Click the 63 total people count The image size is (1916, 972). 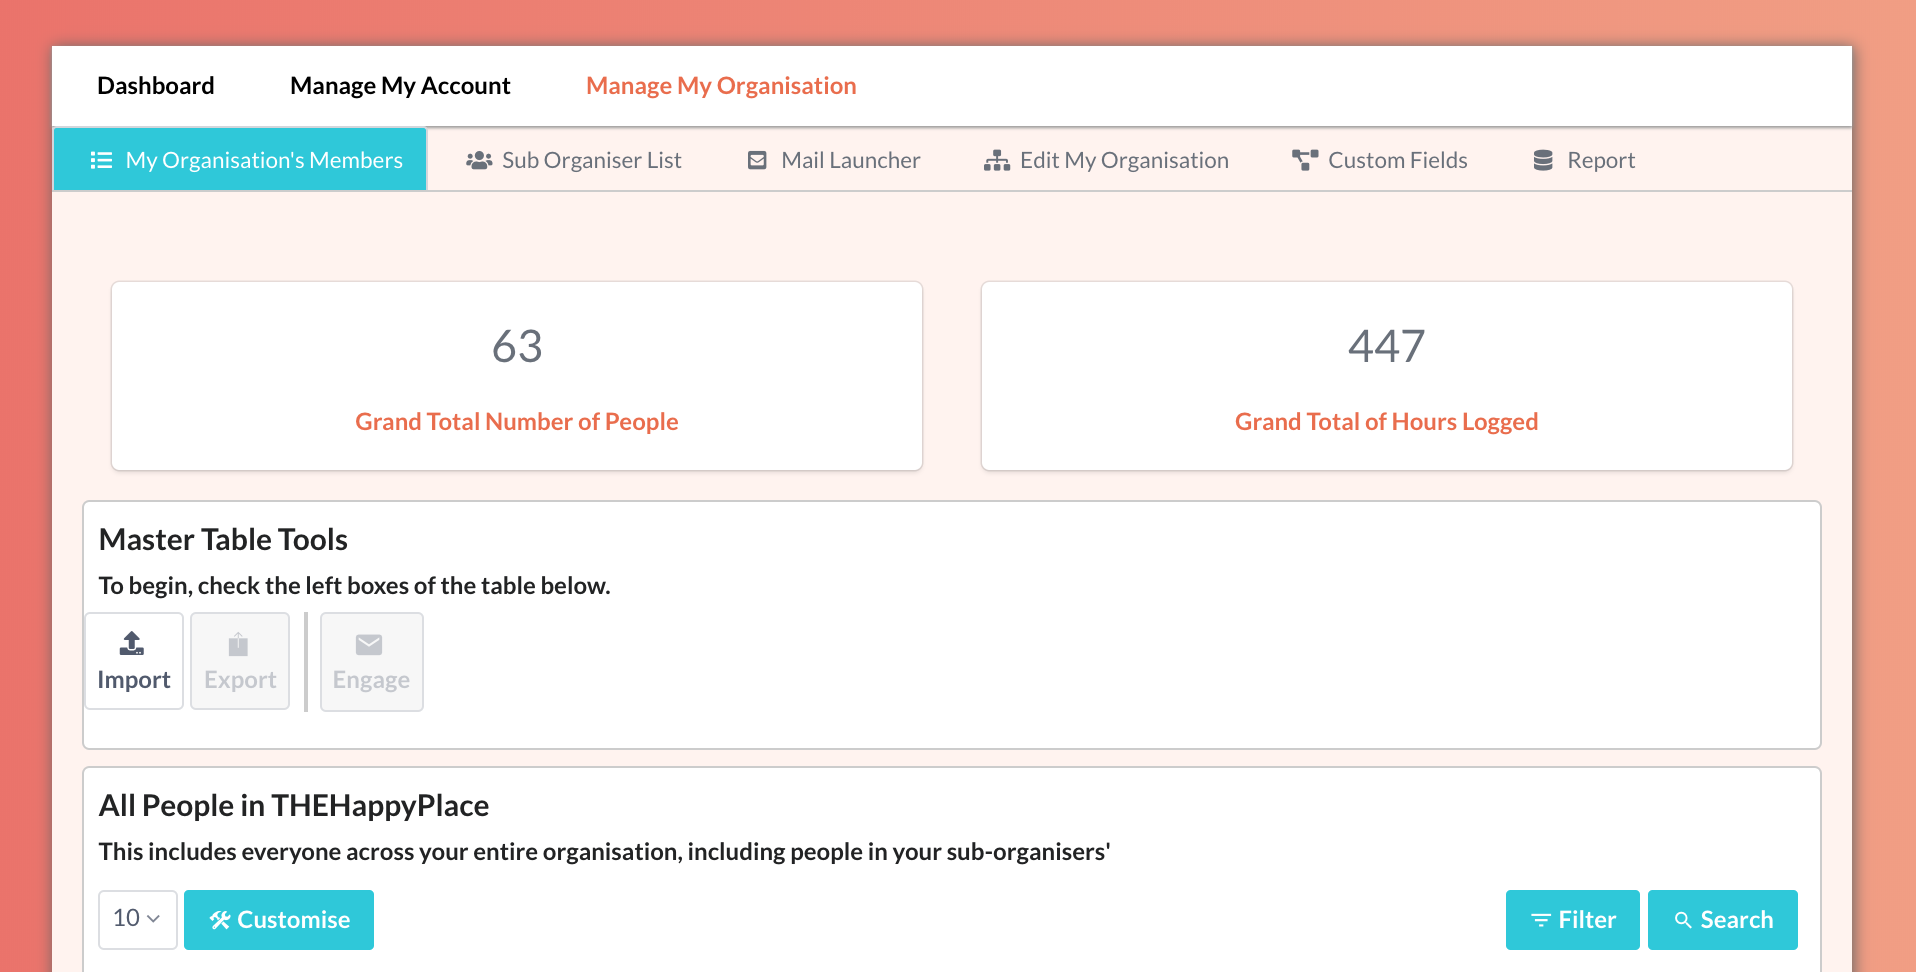pyautogui.click(x=517, y=347)
